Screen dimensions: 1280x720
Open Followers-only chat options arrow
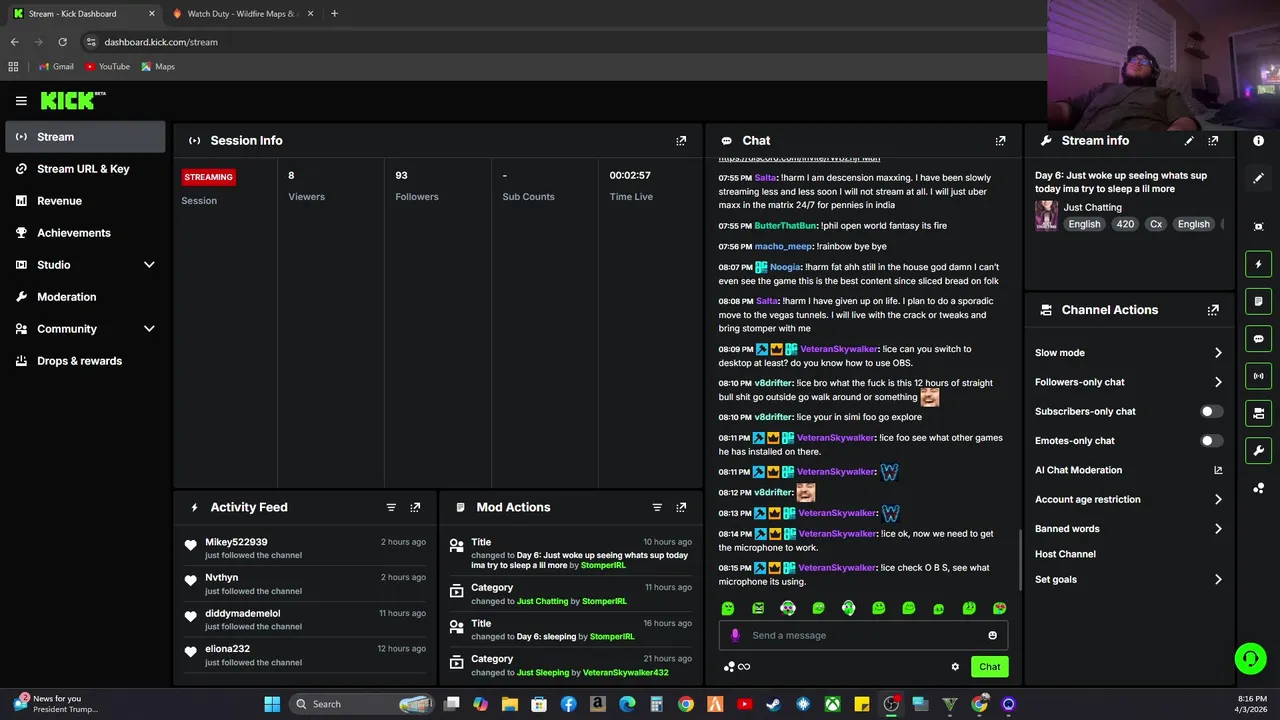click(x=1218, y=382)
